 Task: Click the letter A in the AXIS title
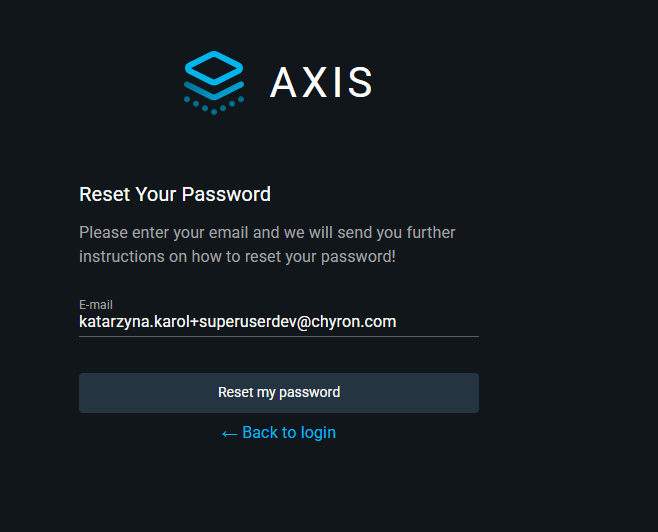point(284,83)
